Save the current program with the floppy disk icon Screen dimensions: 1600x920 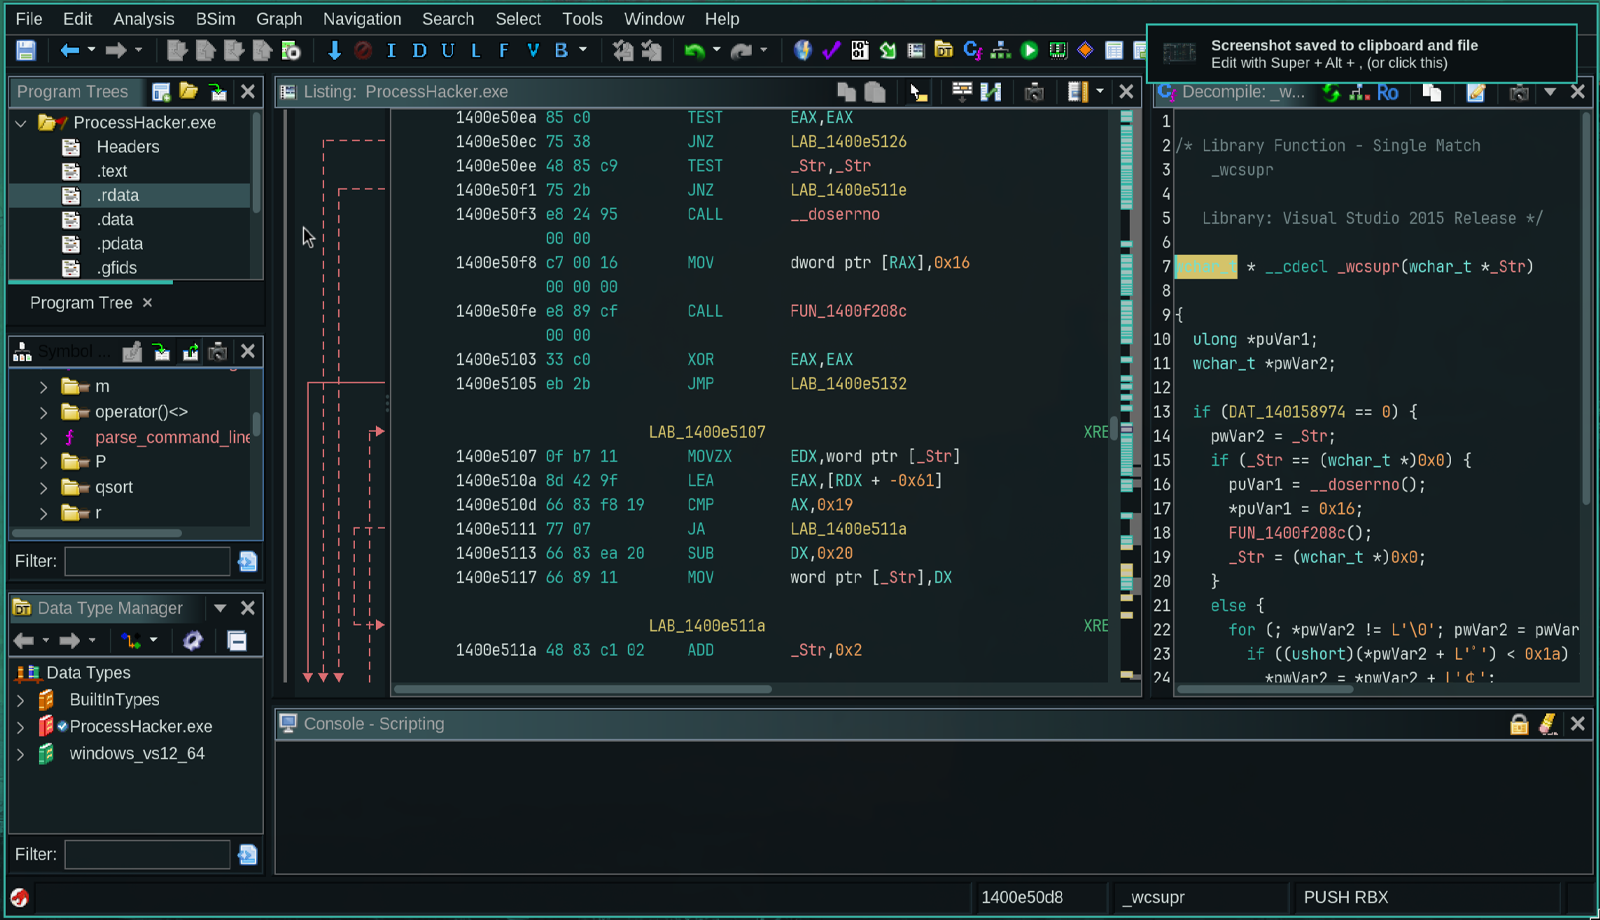click(26, 50)
